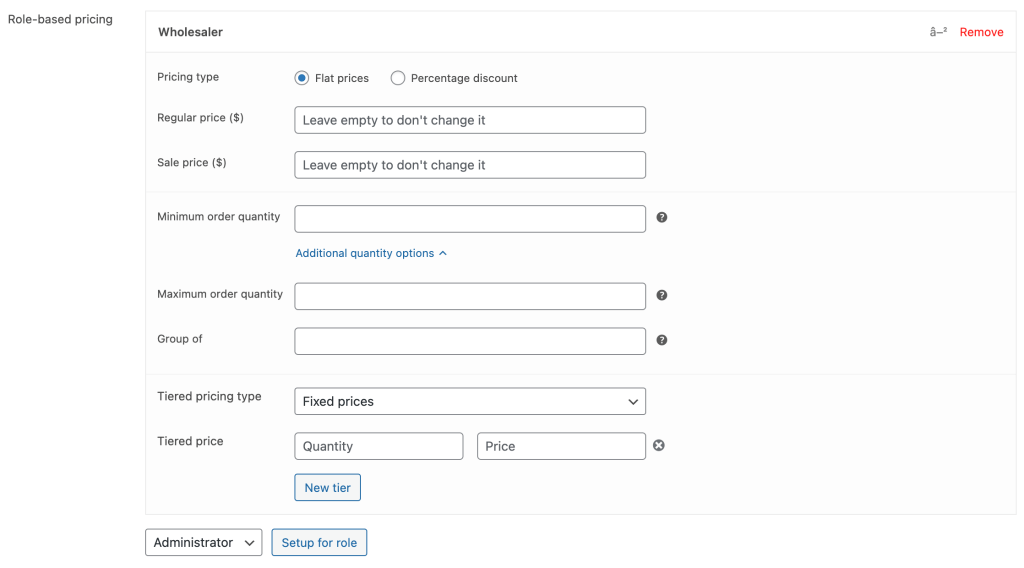Open the Tiered pricing type dropdown
Screen dimensions: 1024x568
[470, 401]
